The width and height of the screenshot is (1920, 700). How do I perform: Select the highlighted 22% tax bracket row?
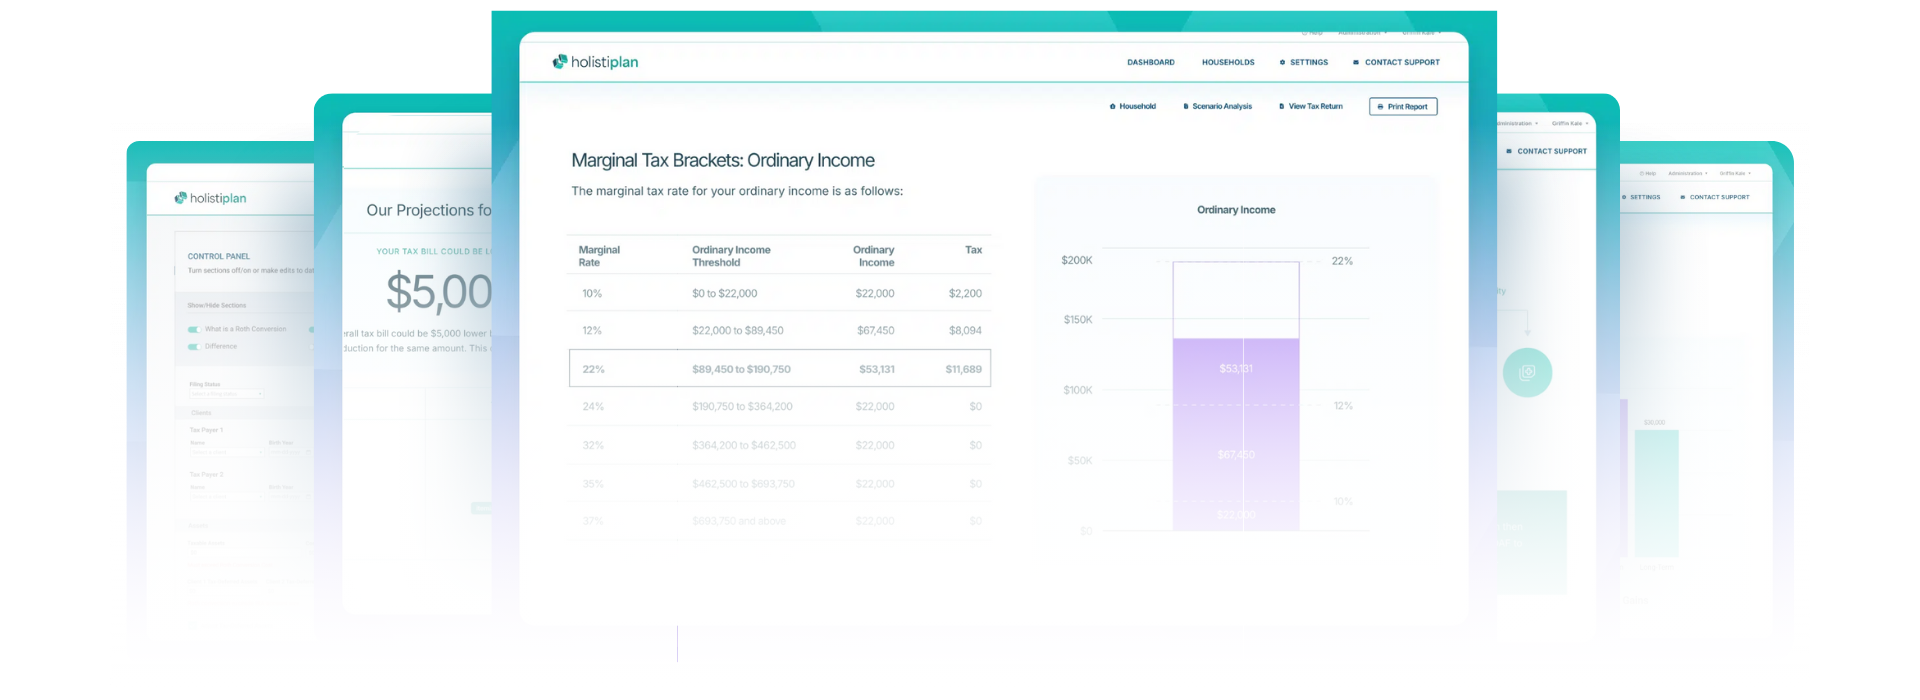[779, 369]
